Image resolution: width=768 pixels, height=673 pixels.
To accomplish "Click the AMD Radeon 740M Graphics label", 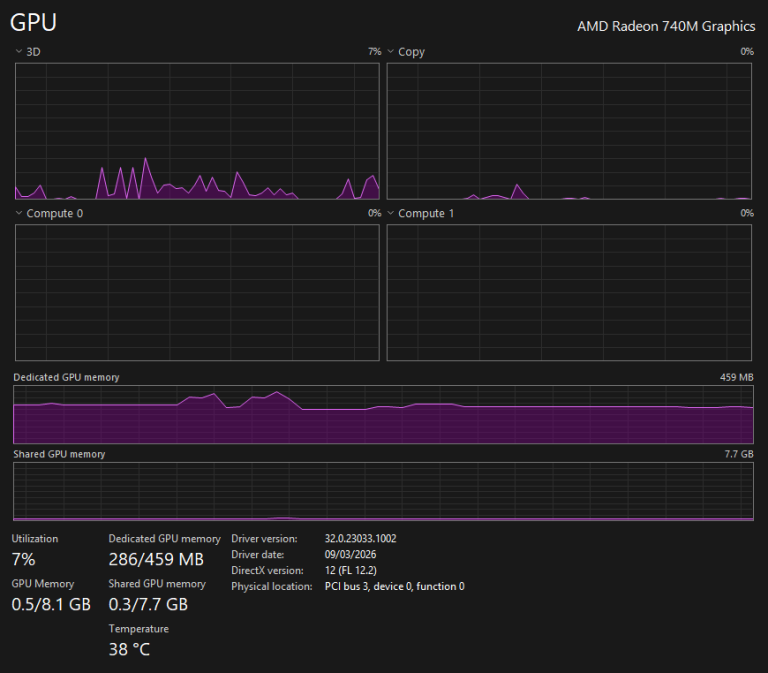I will point(665,26).
